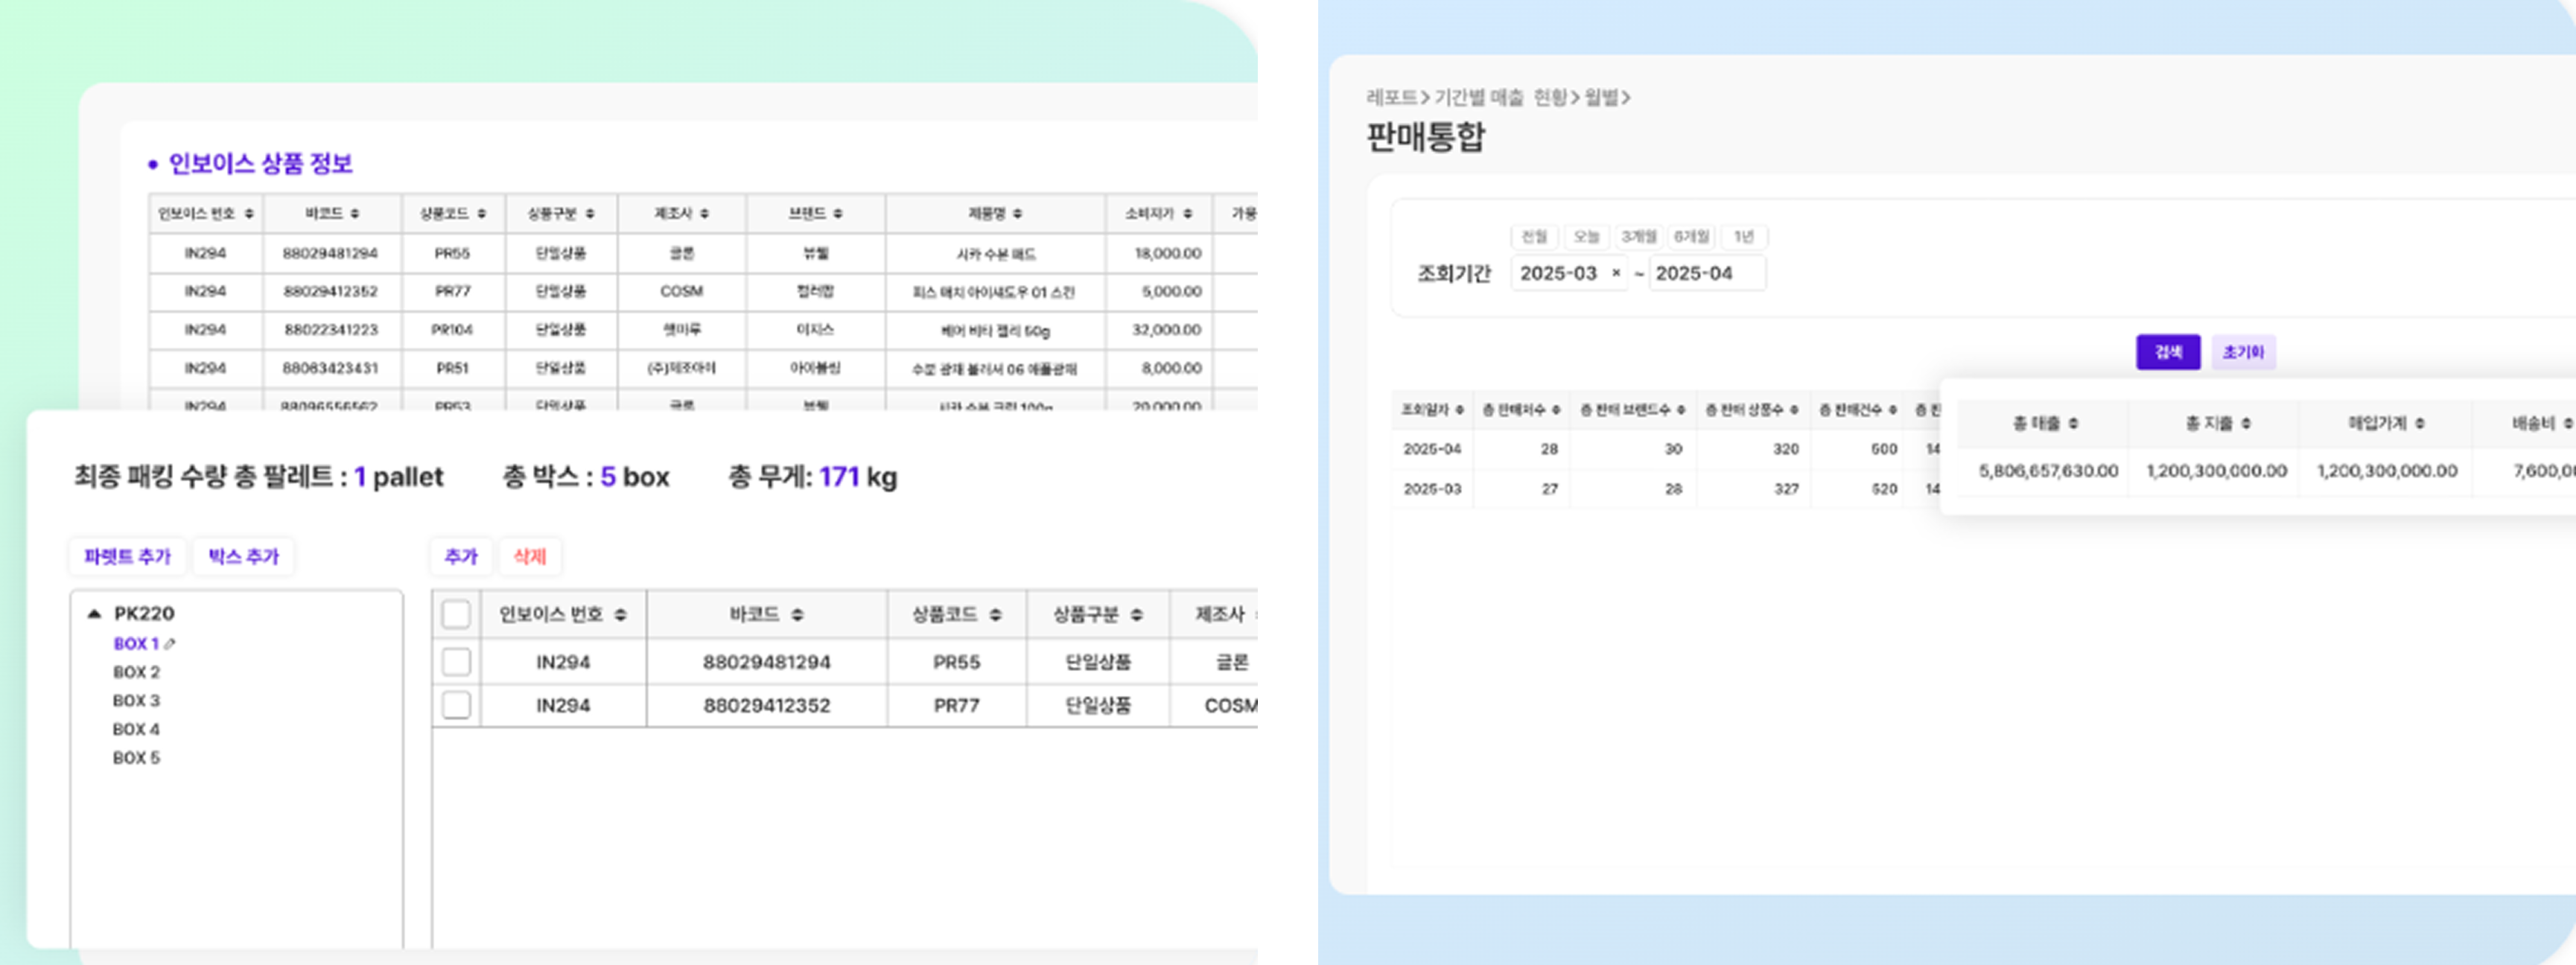Image resolution: width=2576 pixels, height=965 pixels.
Task: Click the 2025-04 end date field
Action: coord(1706,273)
